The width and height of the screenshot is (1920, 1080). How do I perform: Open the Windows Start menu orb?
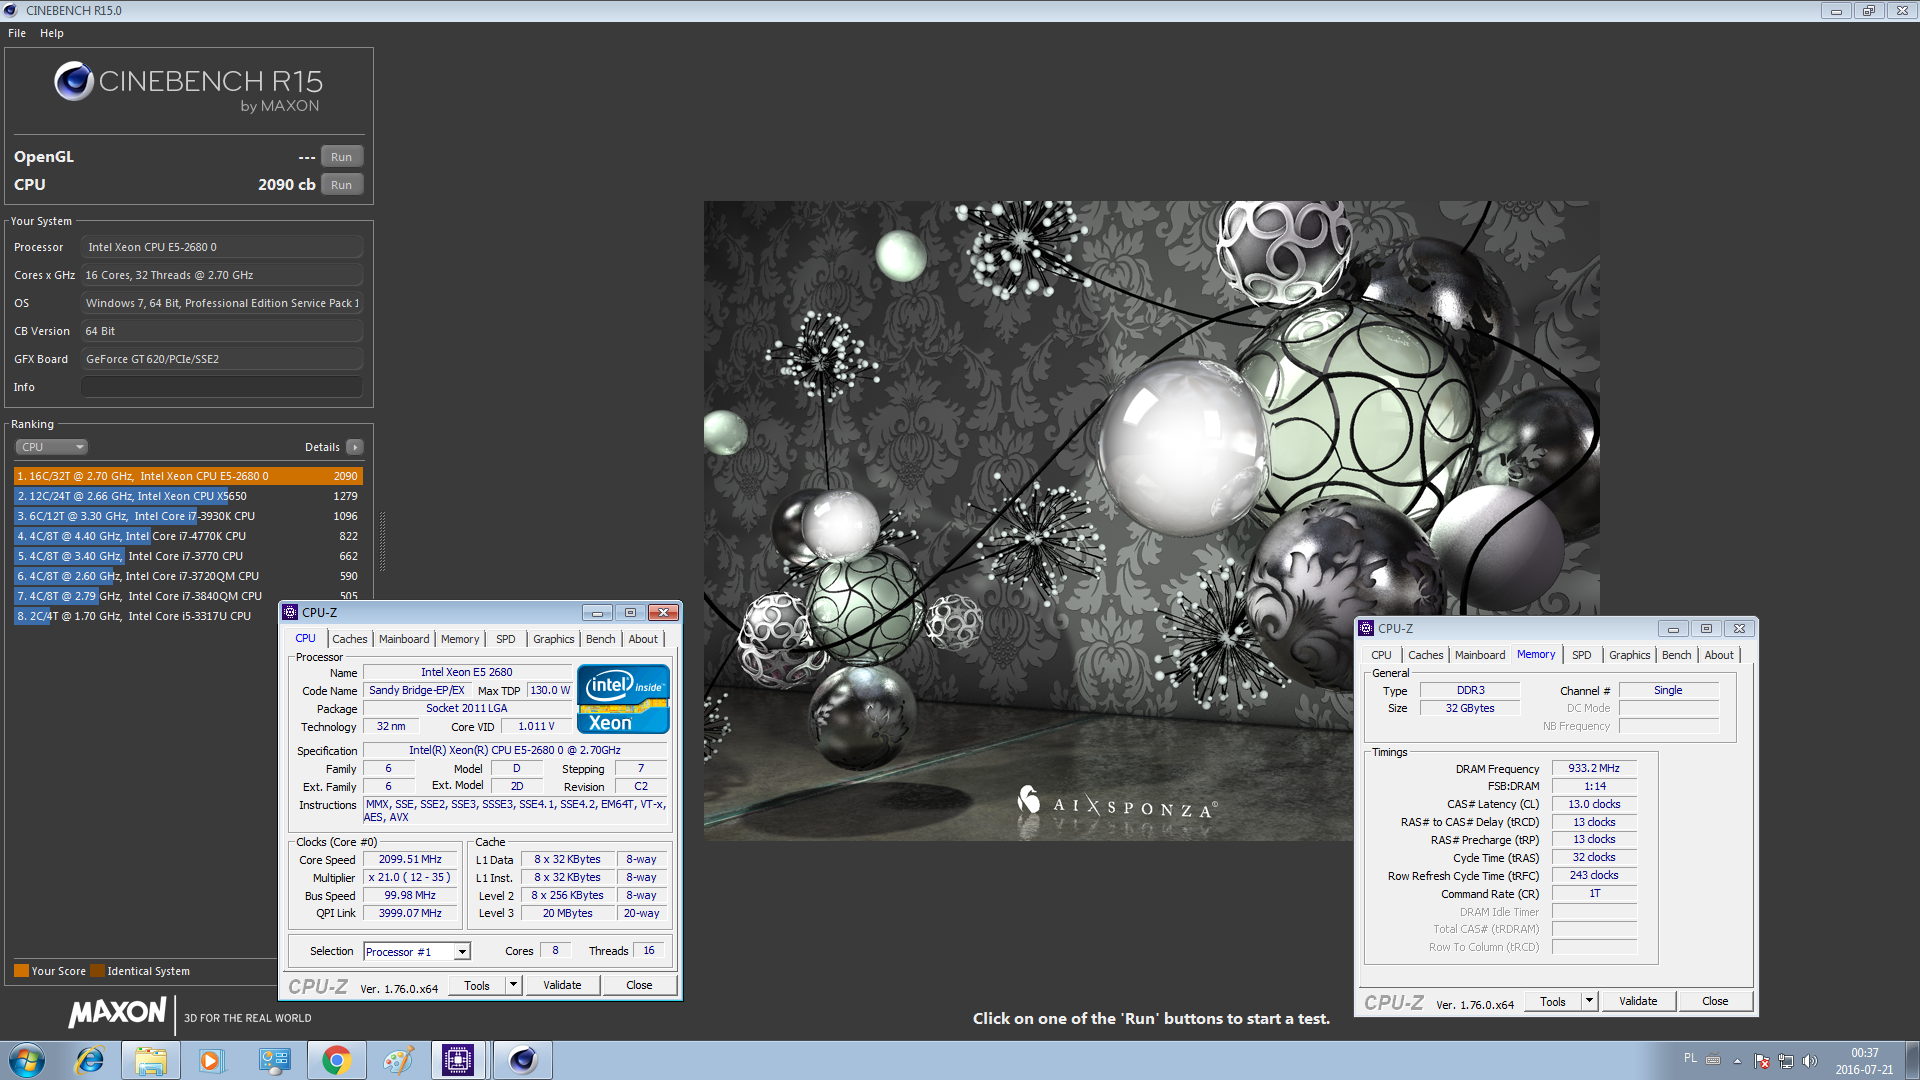click(27, 1060)
